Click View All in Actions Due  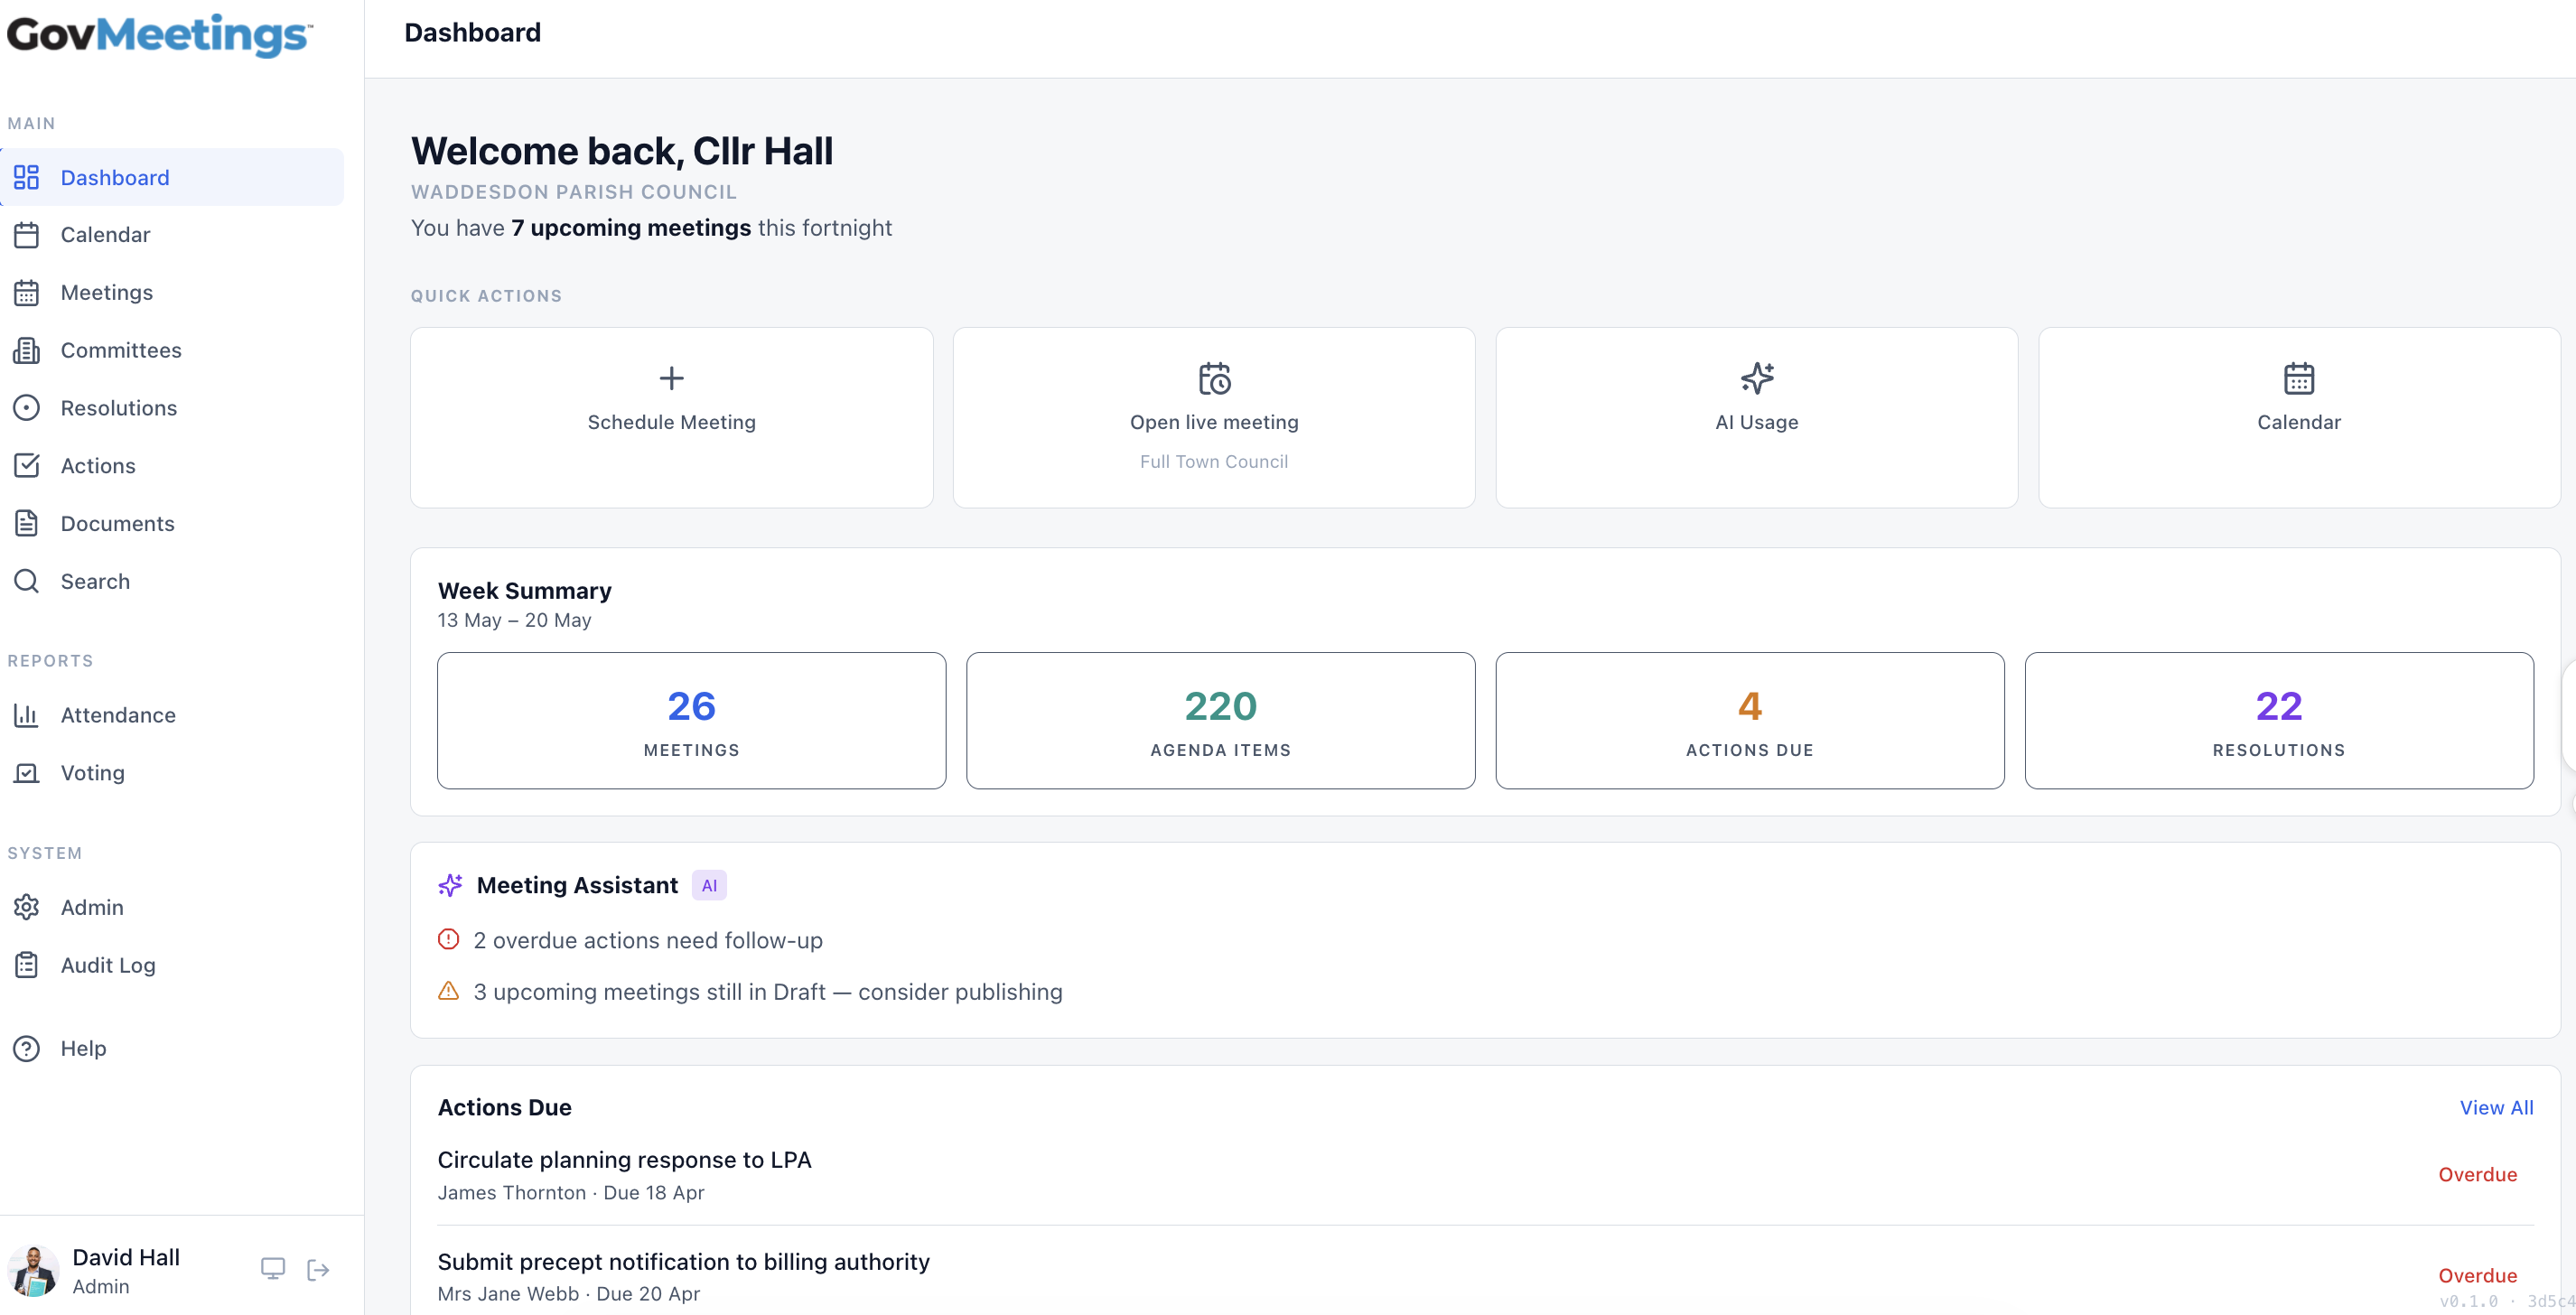tap(2496, 1108)
